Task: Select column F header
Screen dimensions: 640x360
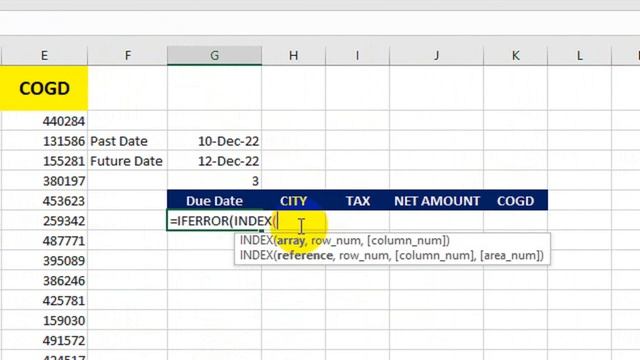Action: coord(127,56)
